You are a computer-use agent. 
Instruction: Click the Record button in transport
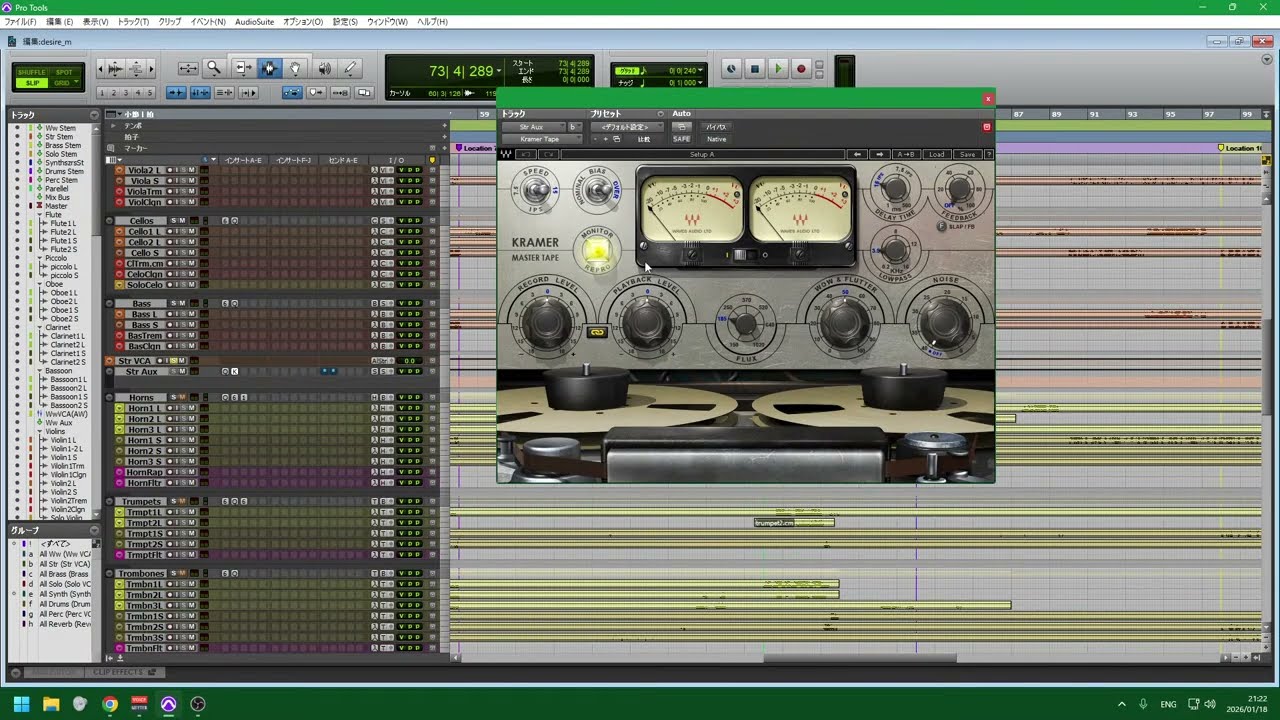coord(801,69)
